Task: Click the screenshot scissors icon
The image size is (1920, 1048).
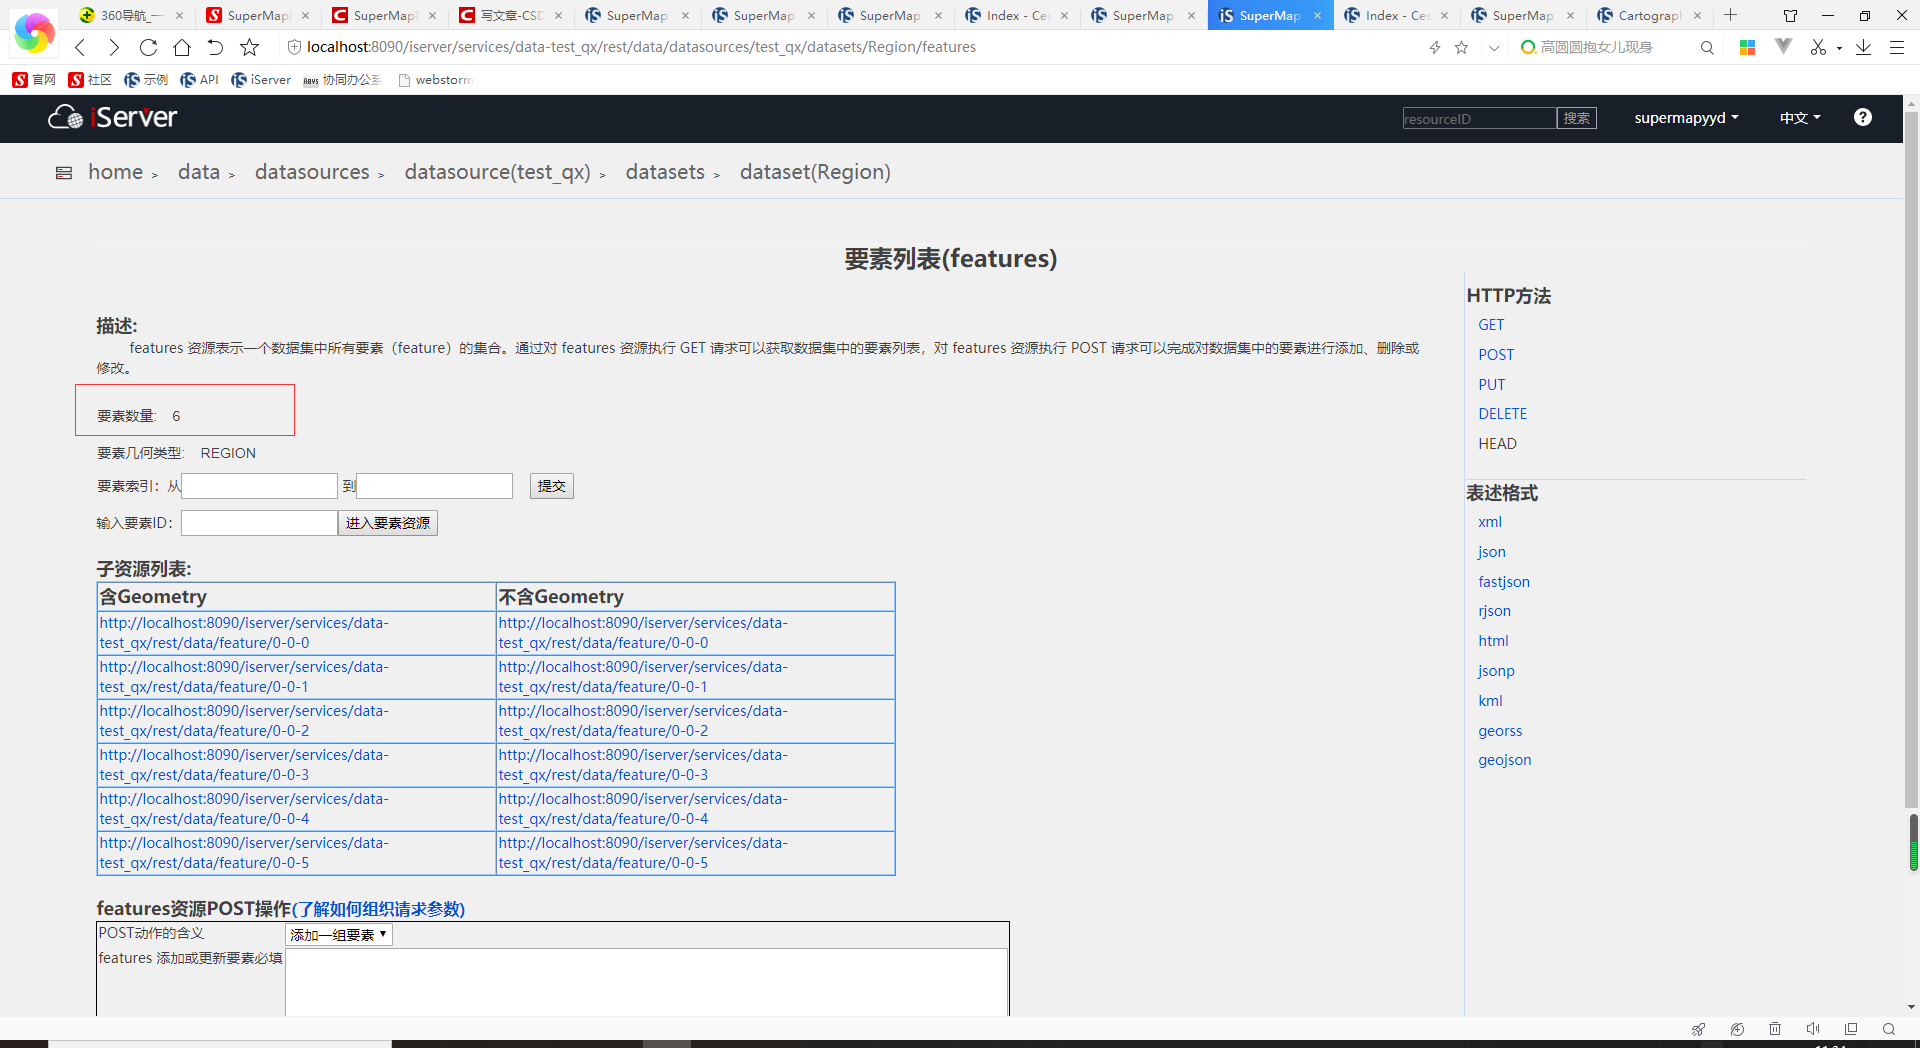Action: (x=1818, y=47)
